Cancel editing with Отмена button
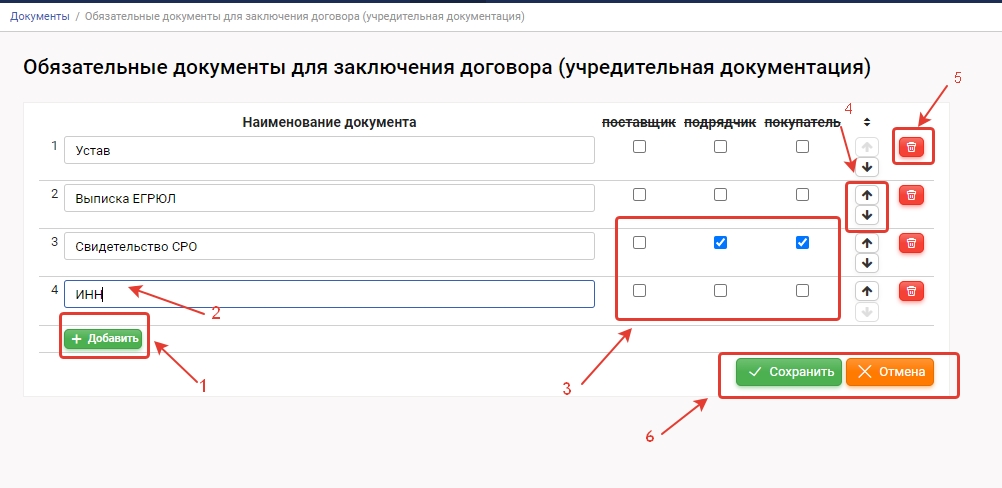Viewport: 1002px width, 488px height. 889,372
